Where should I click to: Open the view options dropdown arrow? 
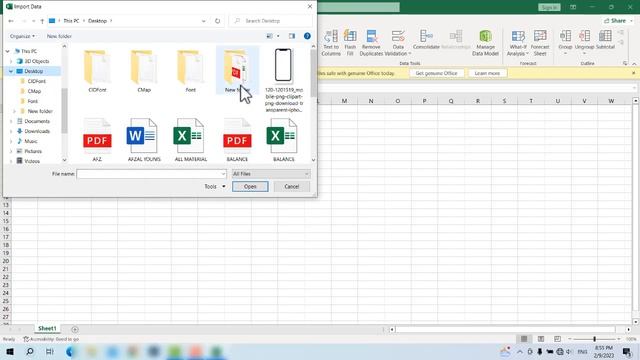[x=278, y=36]
